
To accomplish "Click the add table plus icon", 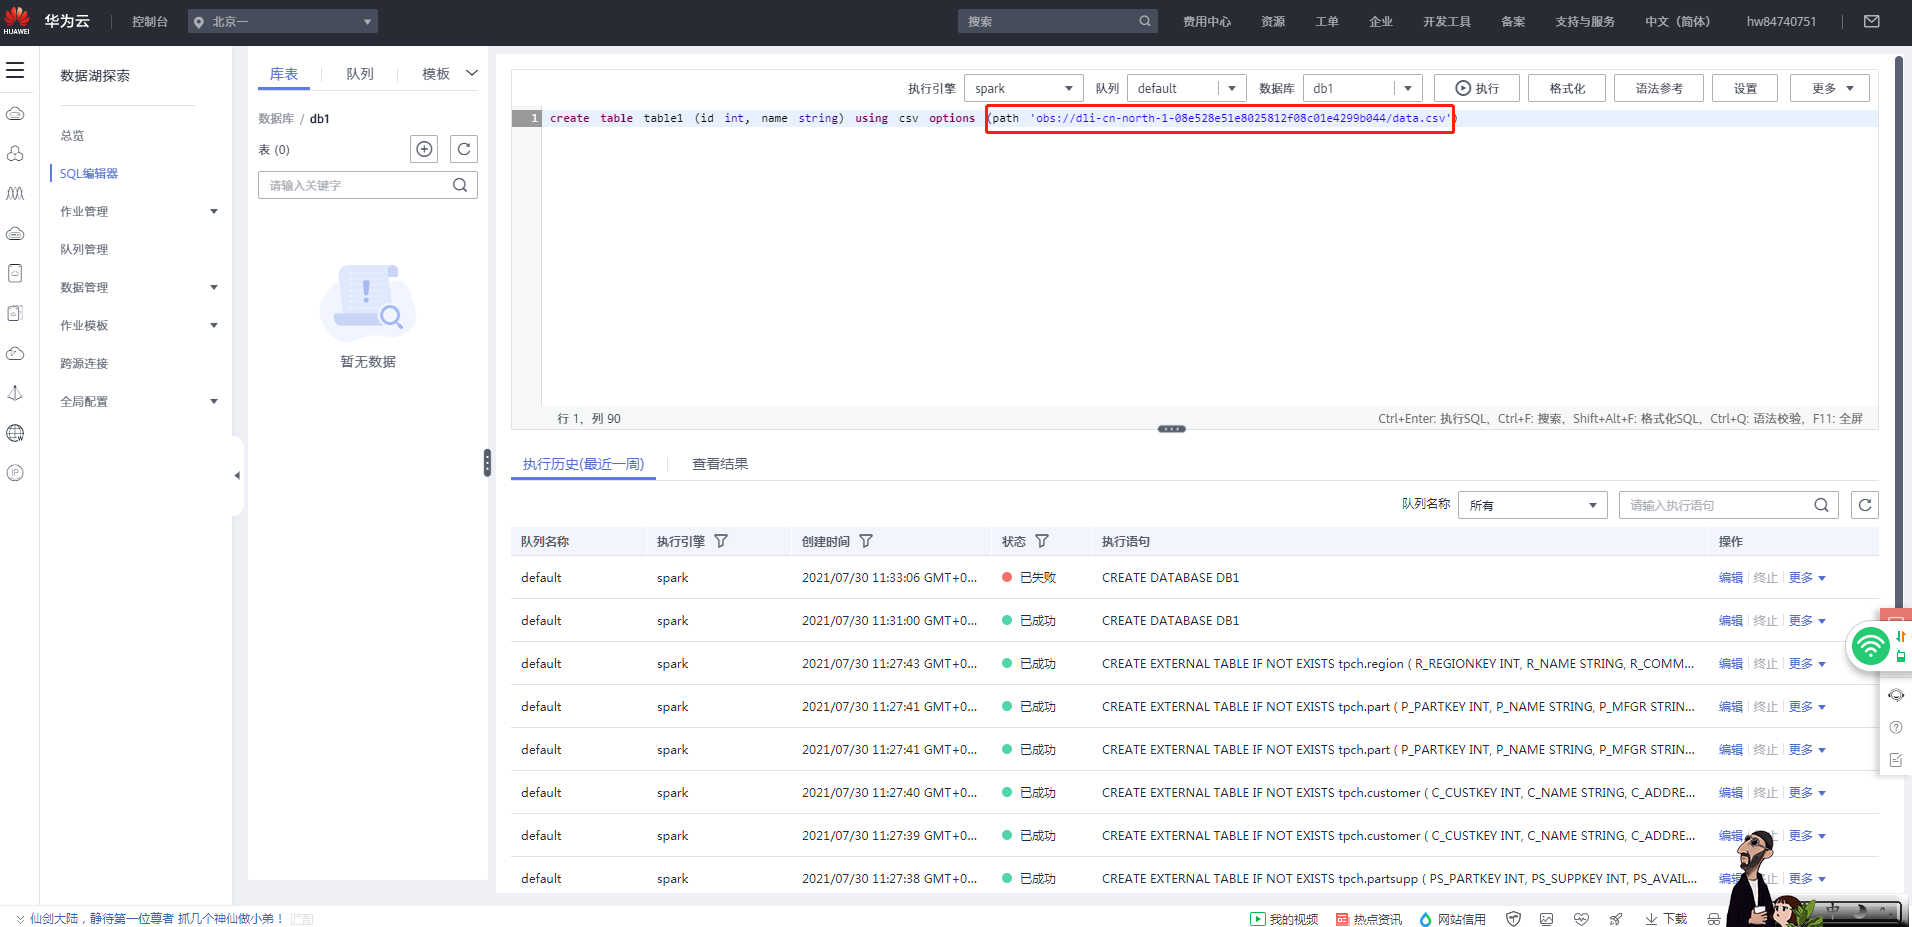I will click(x=425, y=149).
